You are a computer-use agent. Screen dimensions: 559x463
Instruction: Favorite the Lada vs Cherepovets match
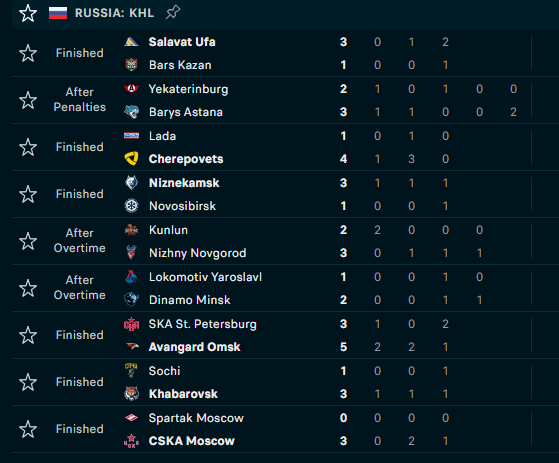(28, 147)
